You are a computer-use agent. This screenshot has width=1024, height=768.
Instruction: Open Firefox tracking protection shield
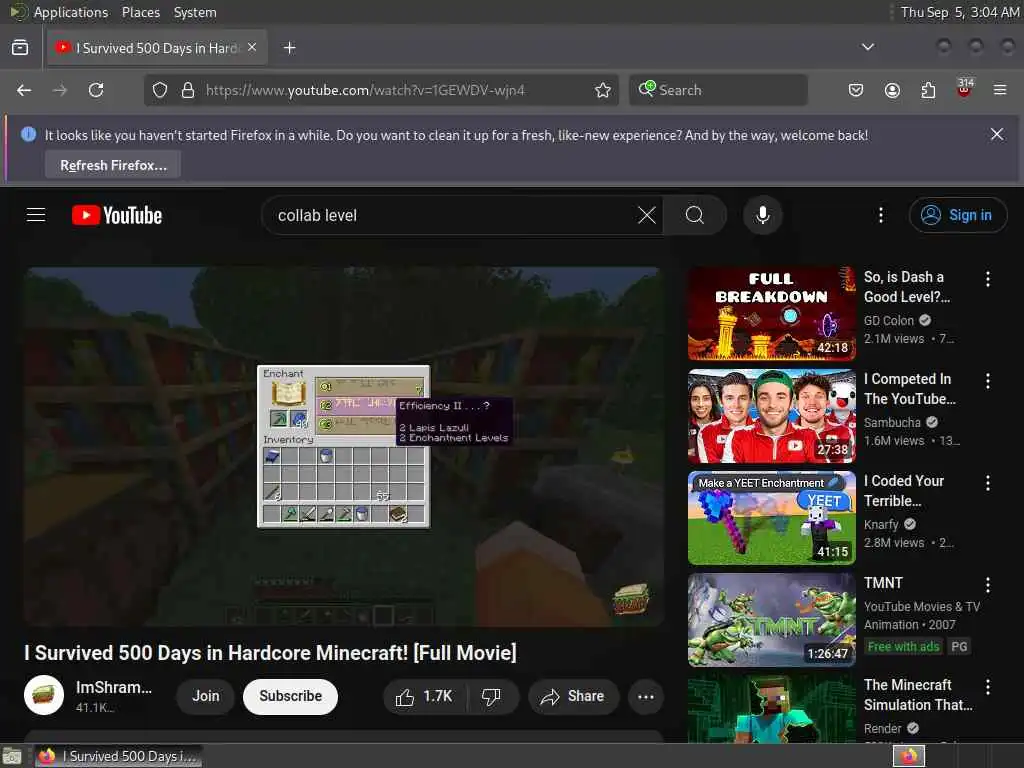[x=160, y=90]
